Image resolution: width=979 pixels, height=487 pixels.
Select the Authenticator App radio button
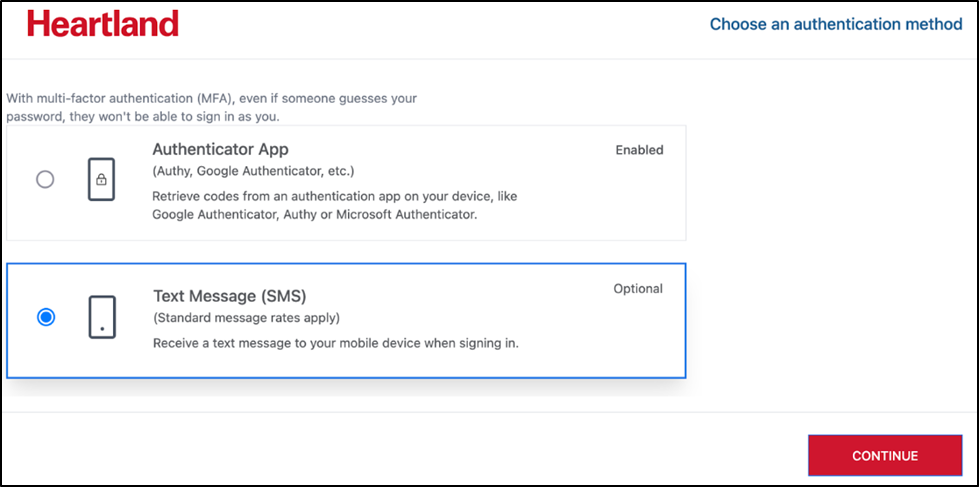coord(45,180)
